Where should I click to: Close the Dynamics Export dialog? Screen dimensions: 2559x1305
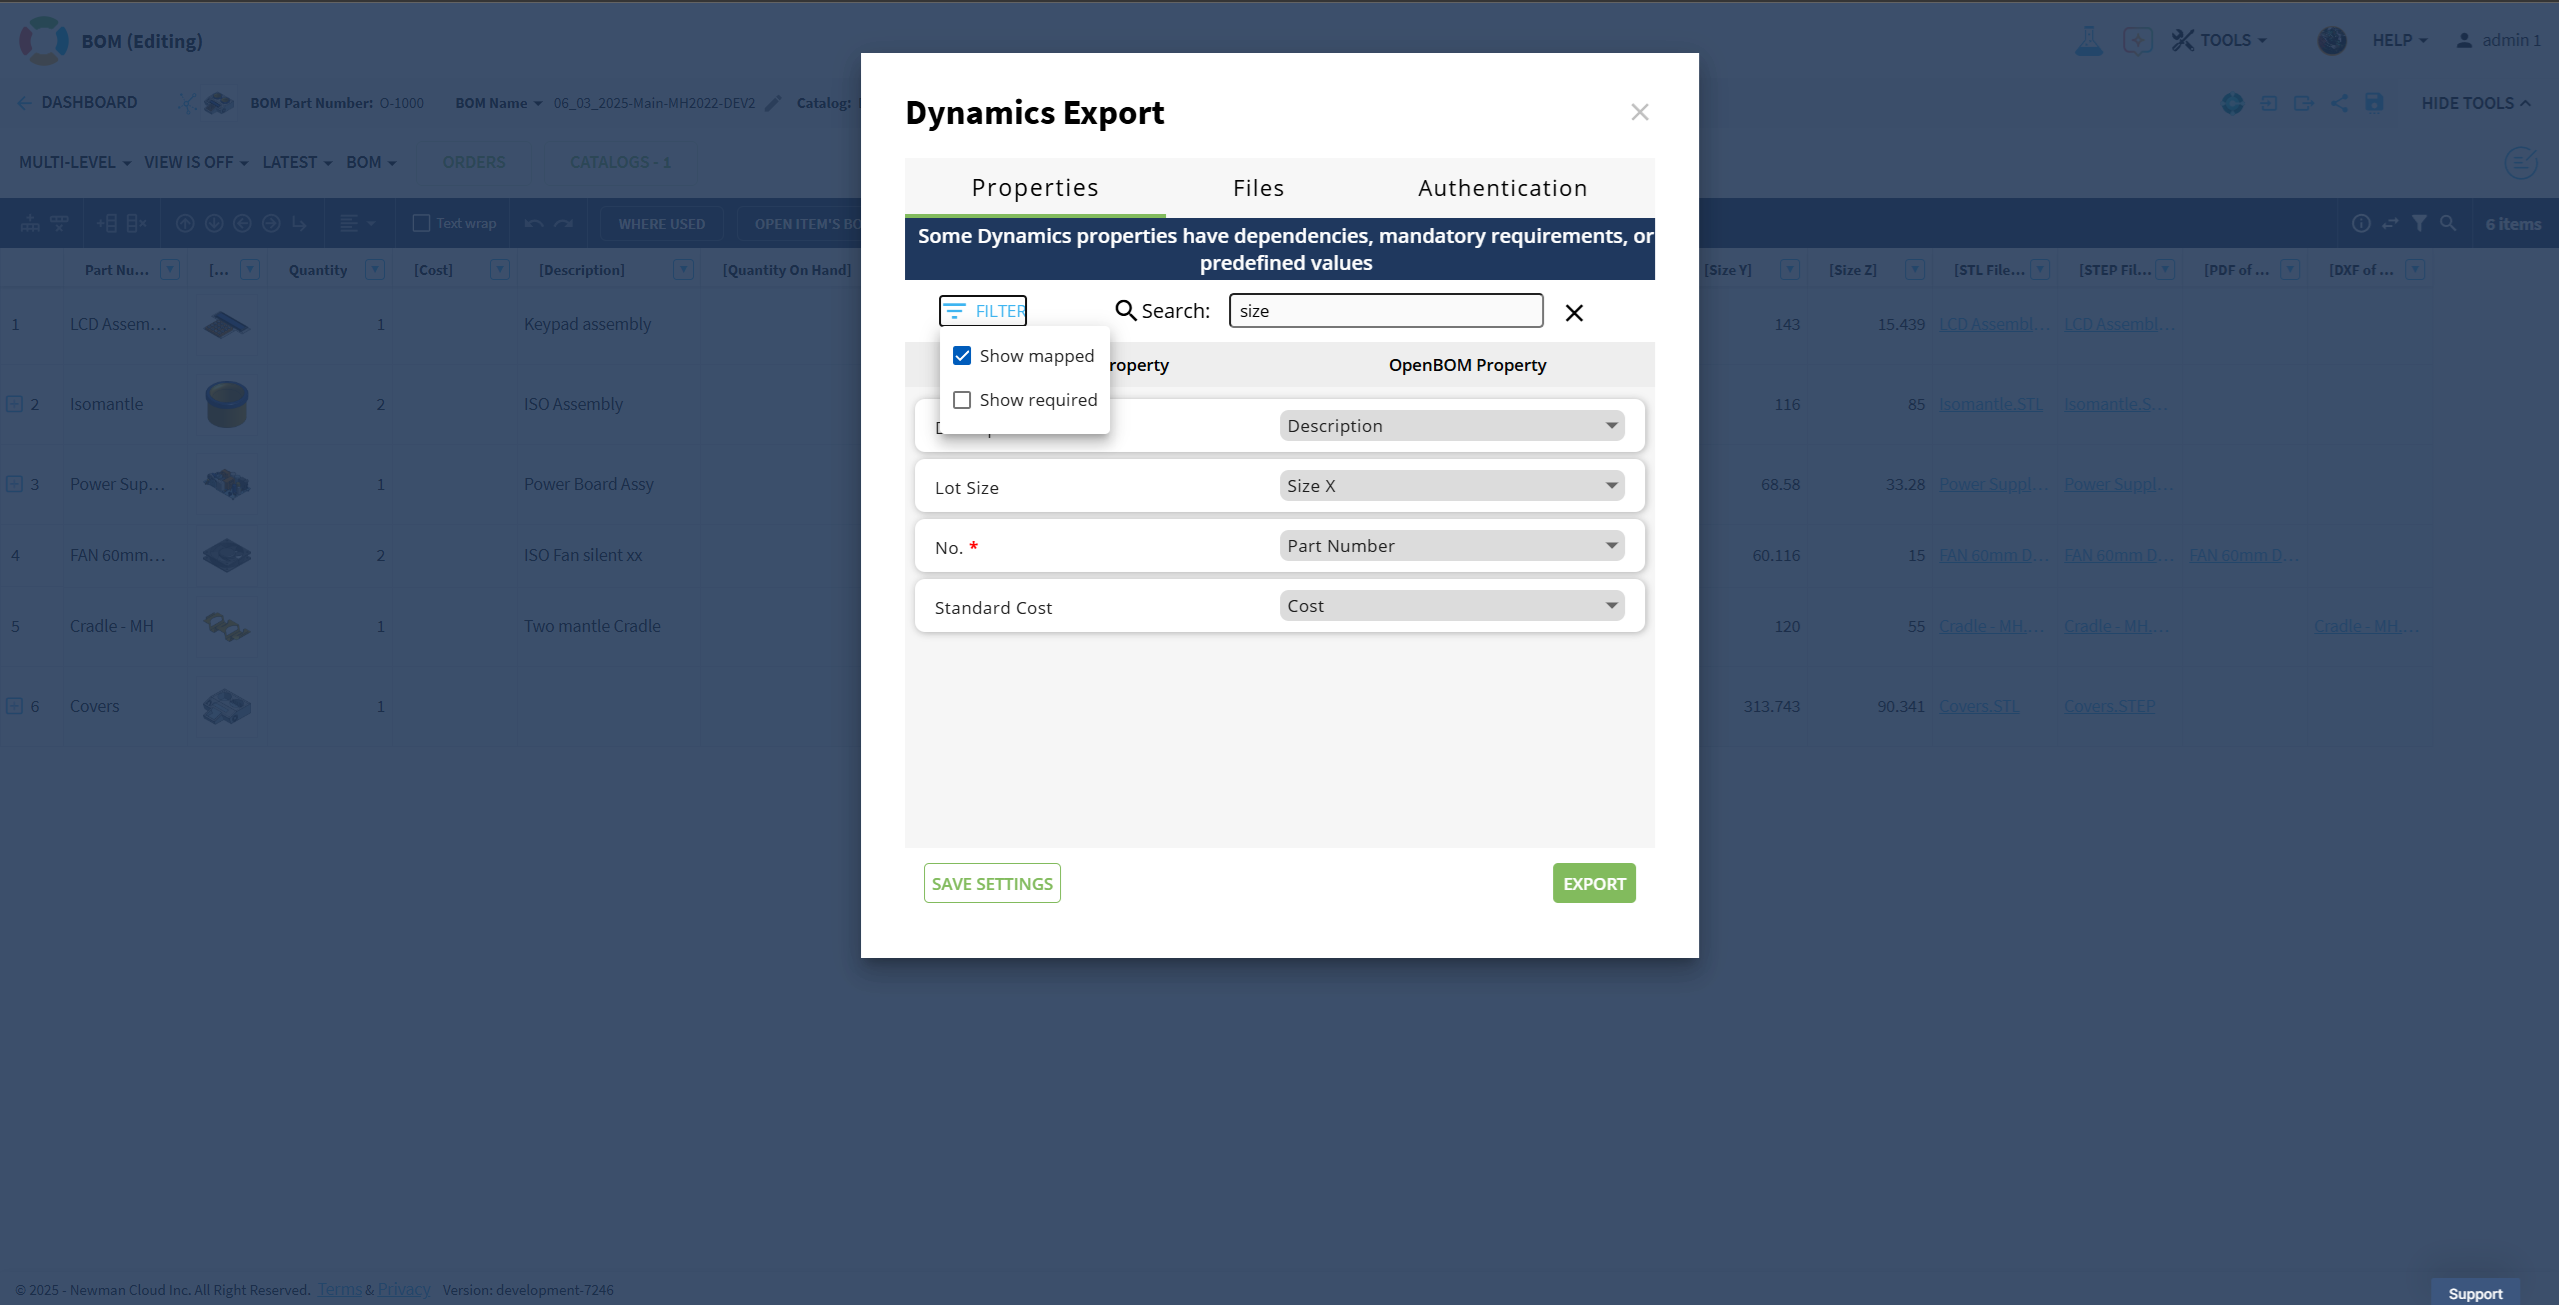coord(1639,112)
